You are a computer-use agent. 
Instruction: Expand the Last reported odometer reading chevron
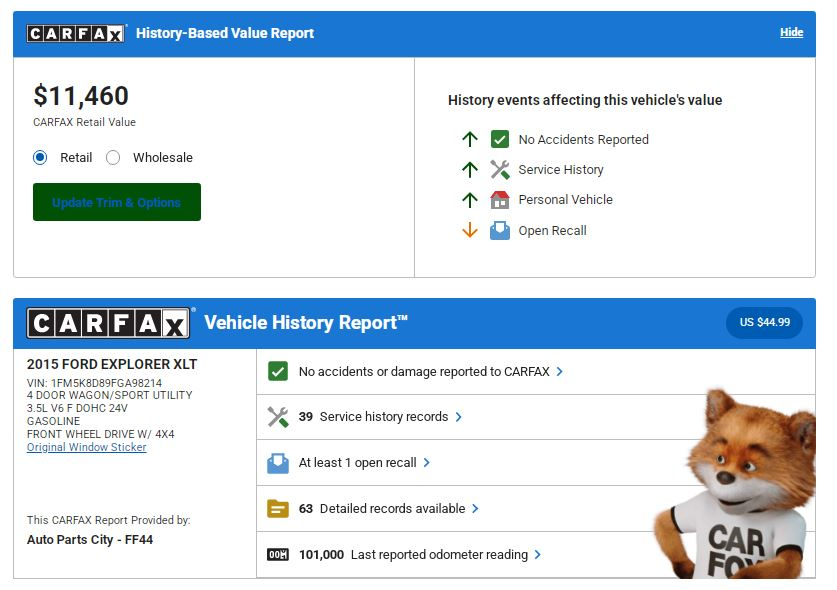(x=538, y=555)
